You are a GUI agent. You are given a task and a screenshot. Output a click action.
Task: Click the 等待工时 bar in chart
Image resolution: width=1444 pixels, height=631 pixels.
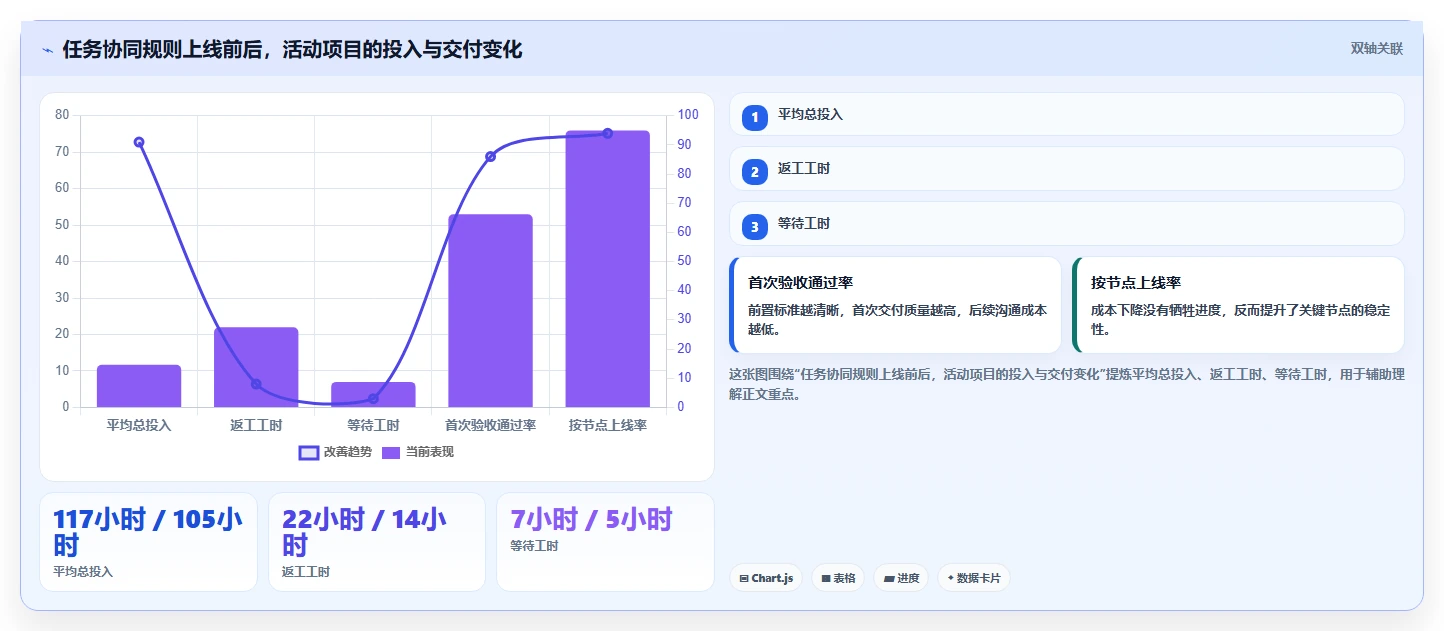pos(373,395)
